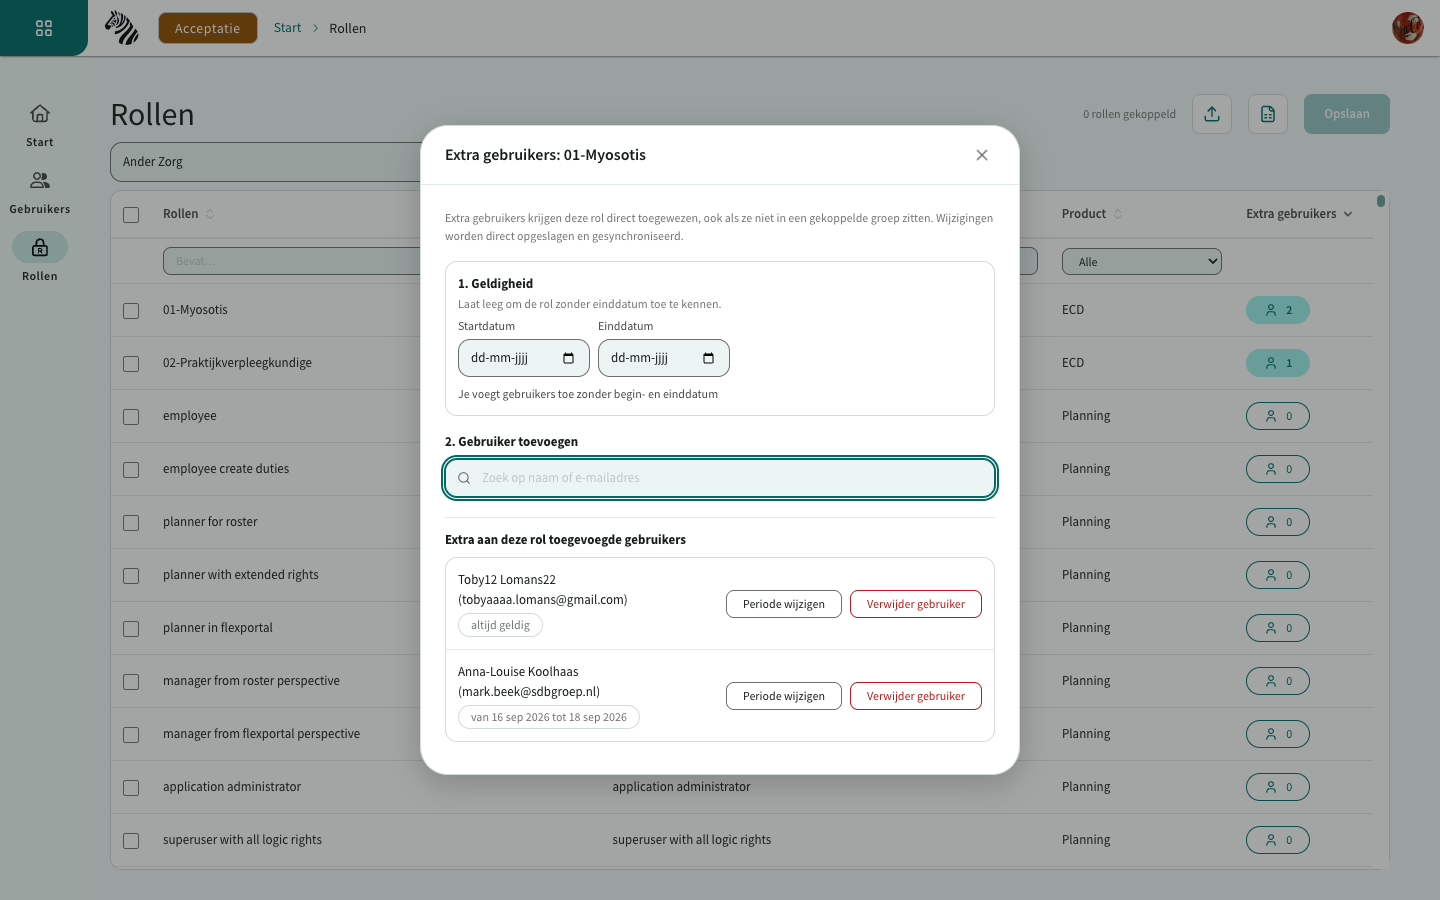Click the search magnifier icon in the user field

click(464, 478)
